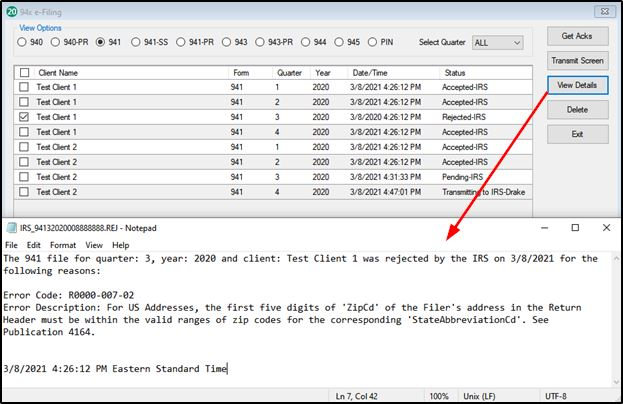This screenshot has height=404, width=623.
Task: Click the Notepad file icon in title bar
Action: coord(10,229)
